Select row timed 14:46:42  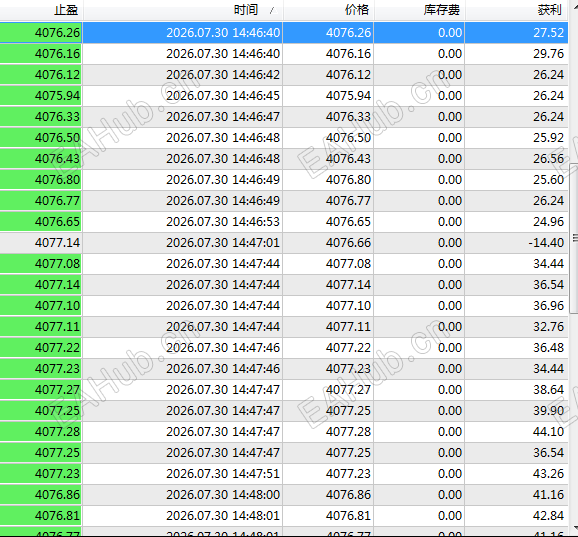tap(284, 74)
